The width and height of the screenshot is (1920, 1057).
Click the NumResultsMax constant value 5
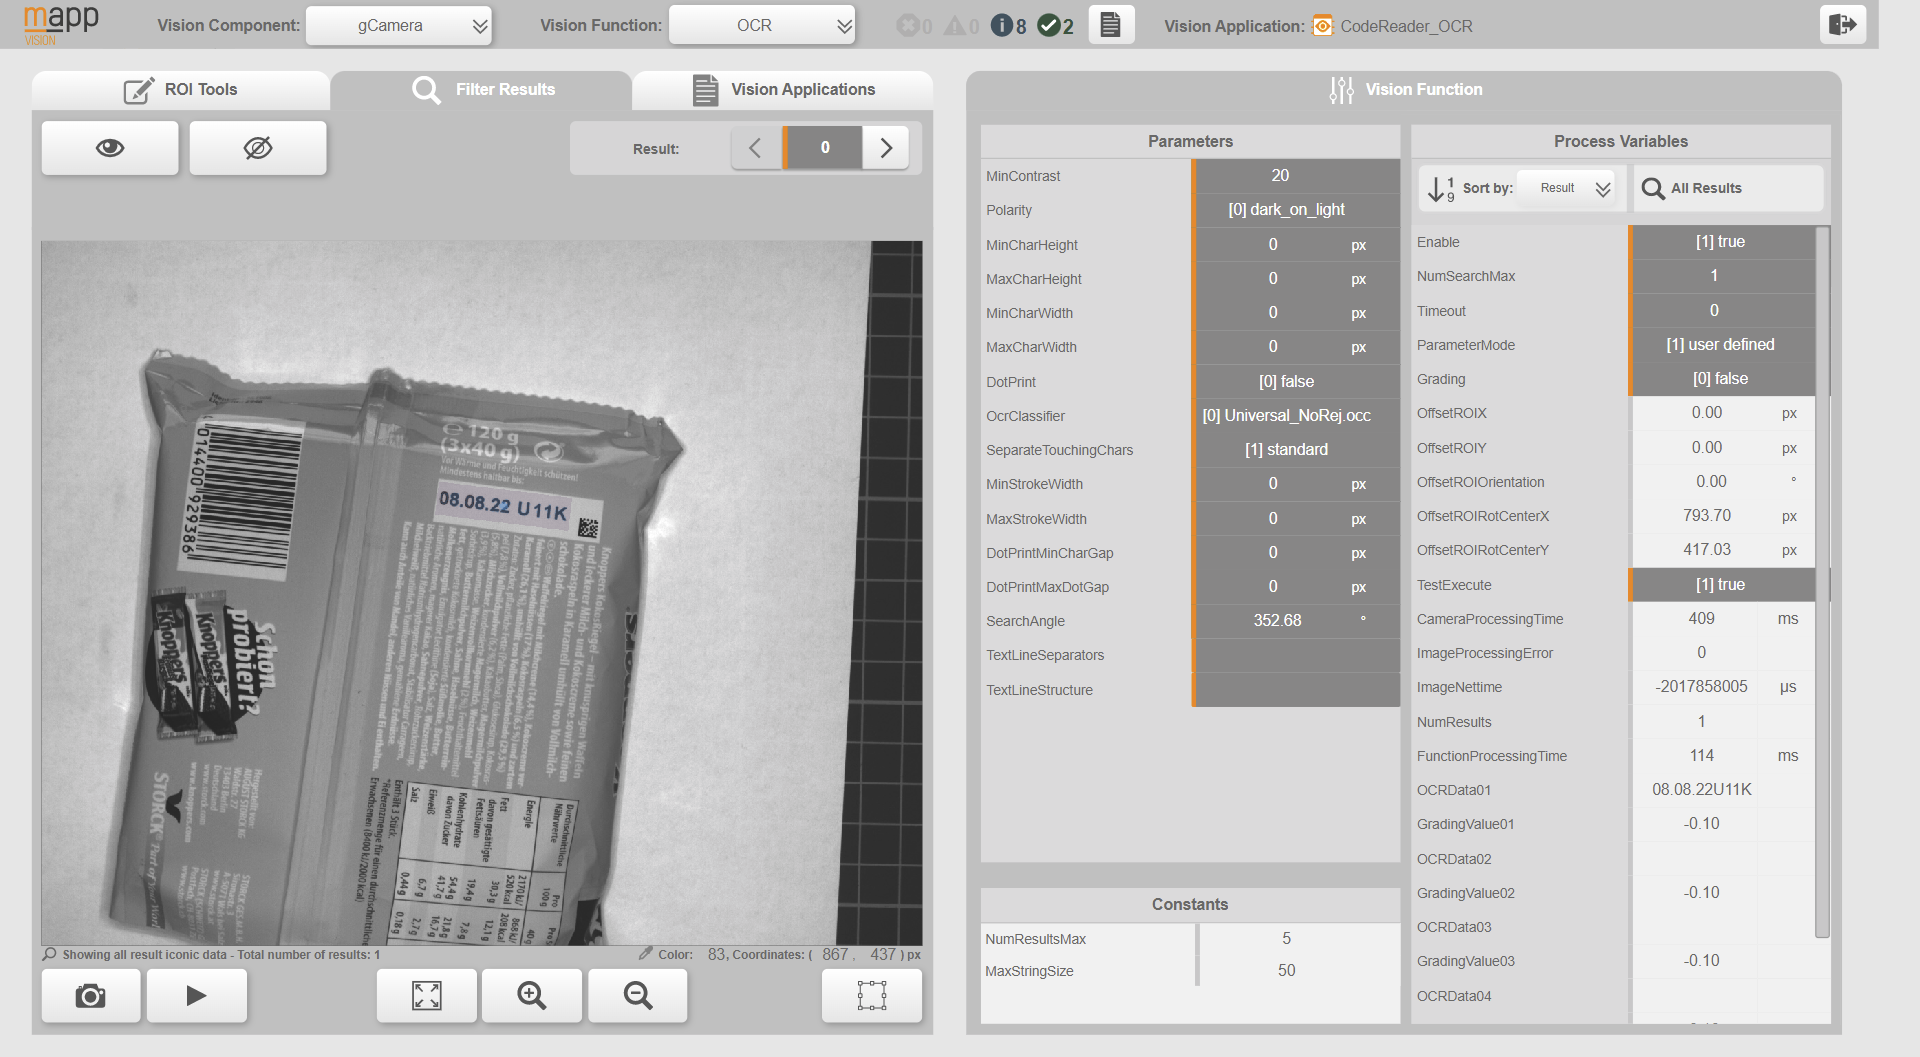click(1286, 939)
